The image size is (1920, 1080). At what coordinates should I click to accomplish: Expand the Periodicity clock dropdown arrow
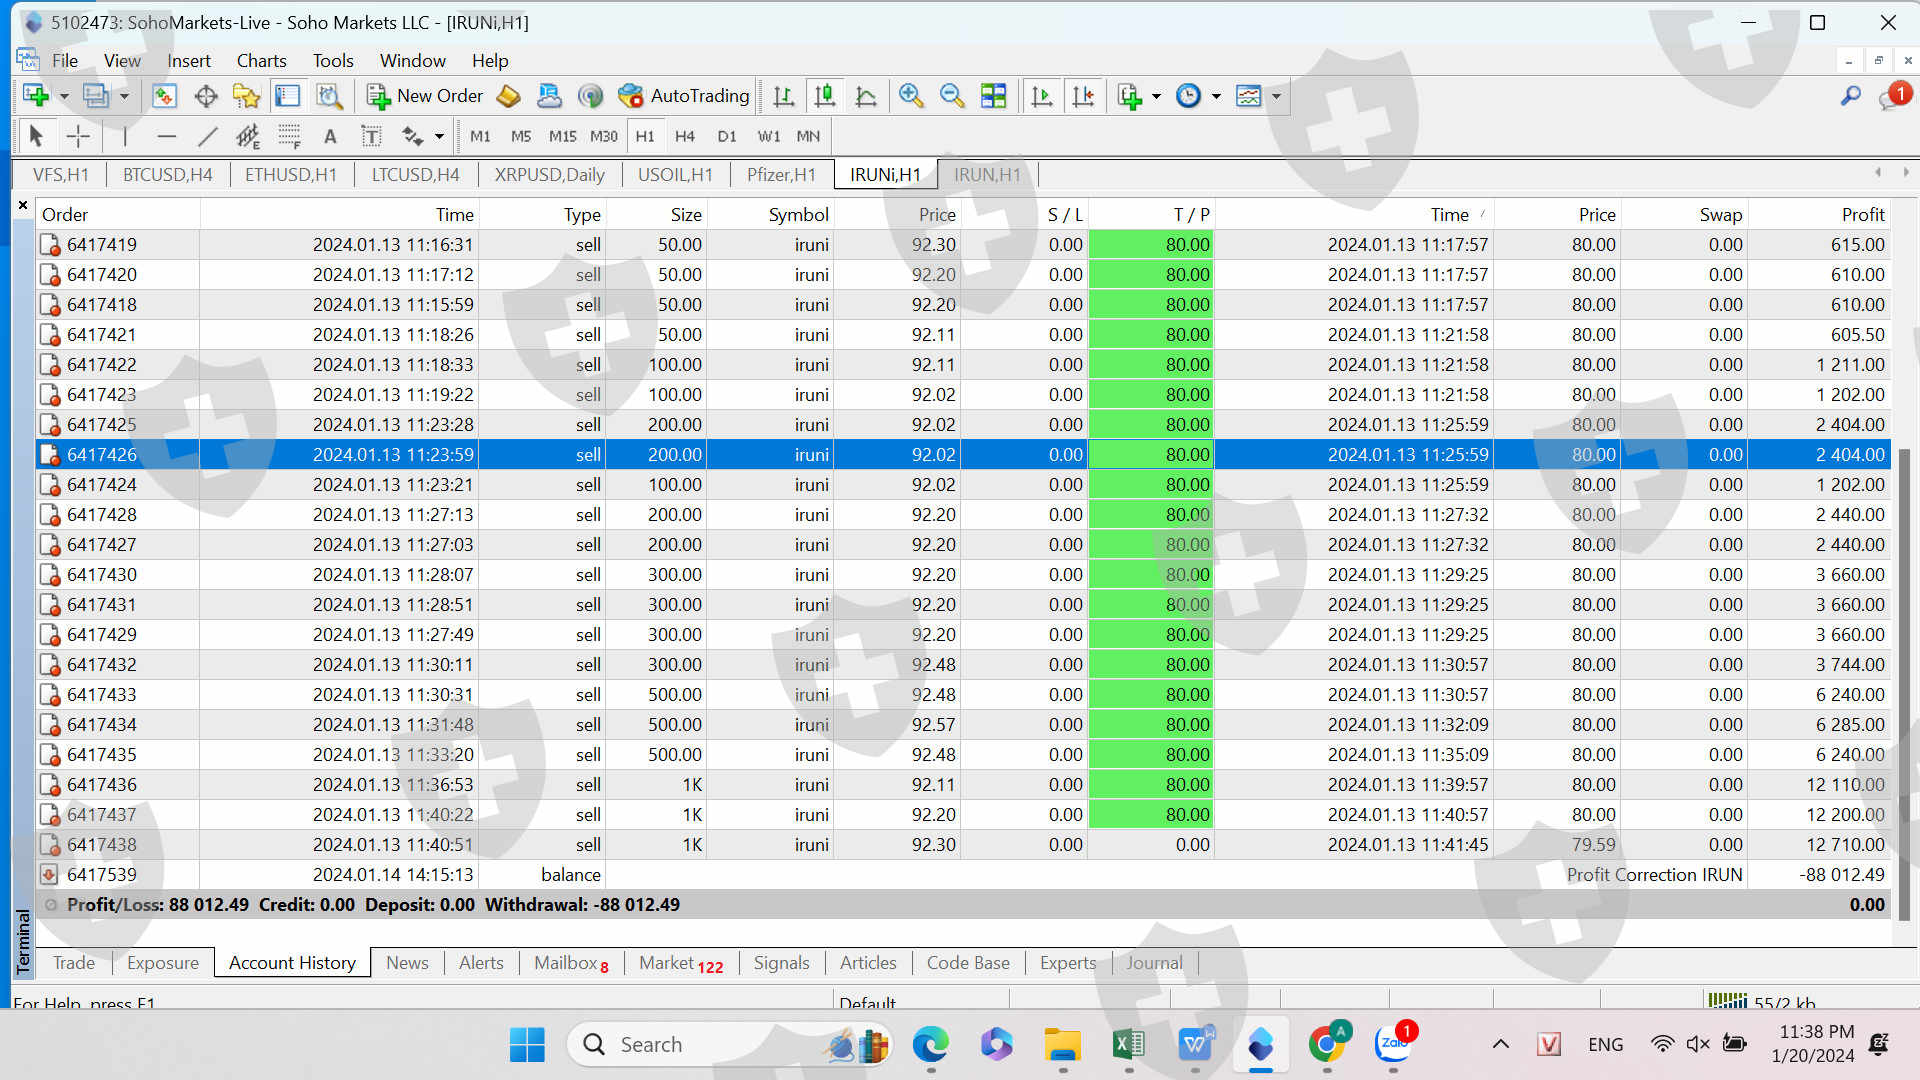coord(1216,96)
